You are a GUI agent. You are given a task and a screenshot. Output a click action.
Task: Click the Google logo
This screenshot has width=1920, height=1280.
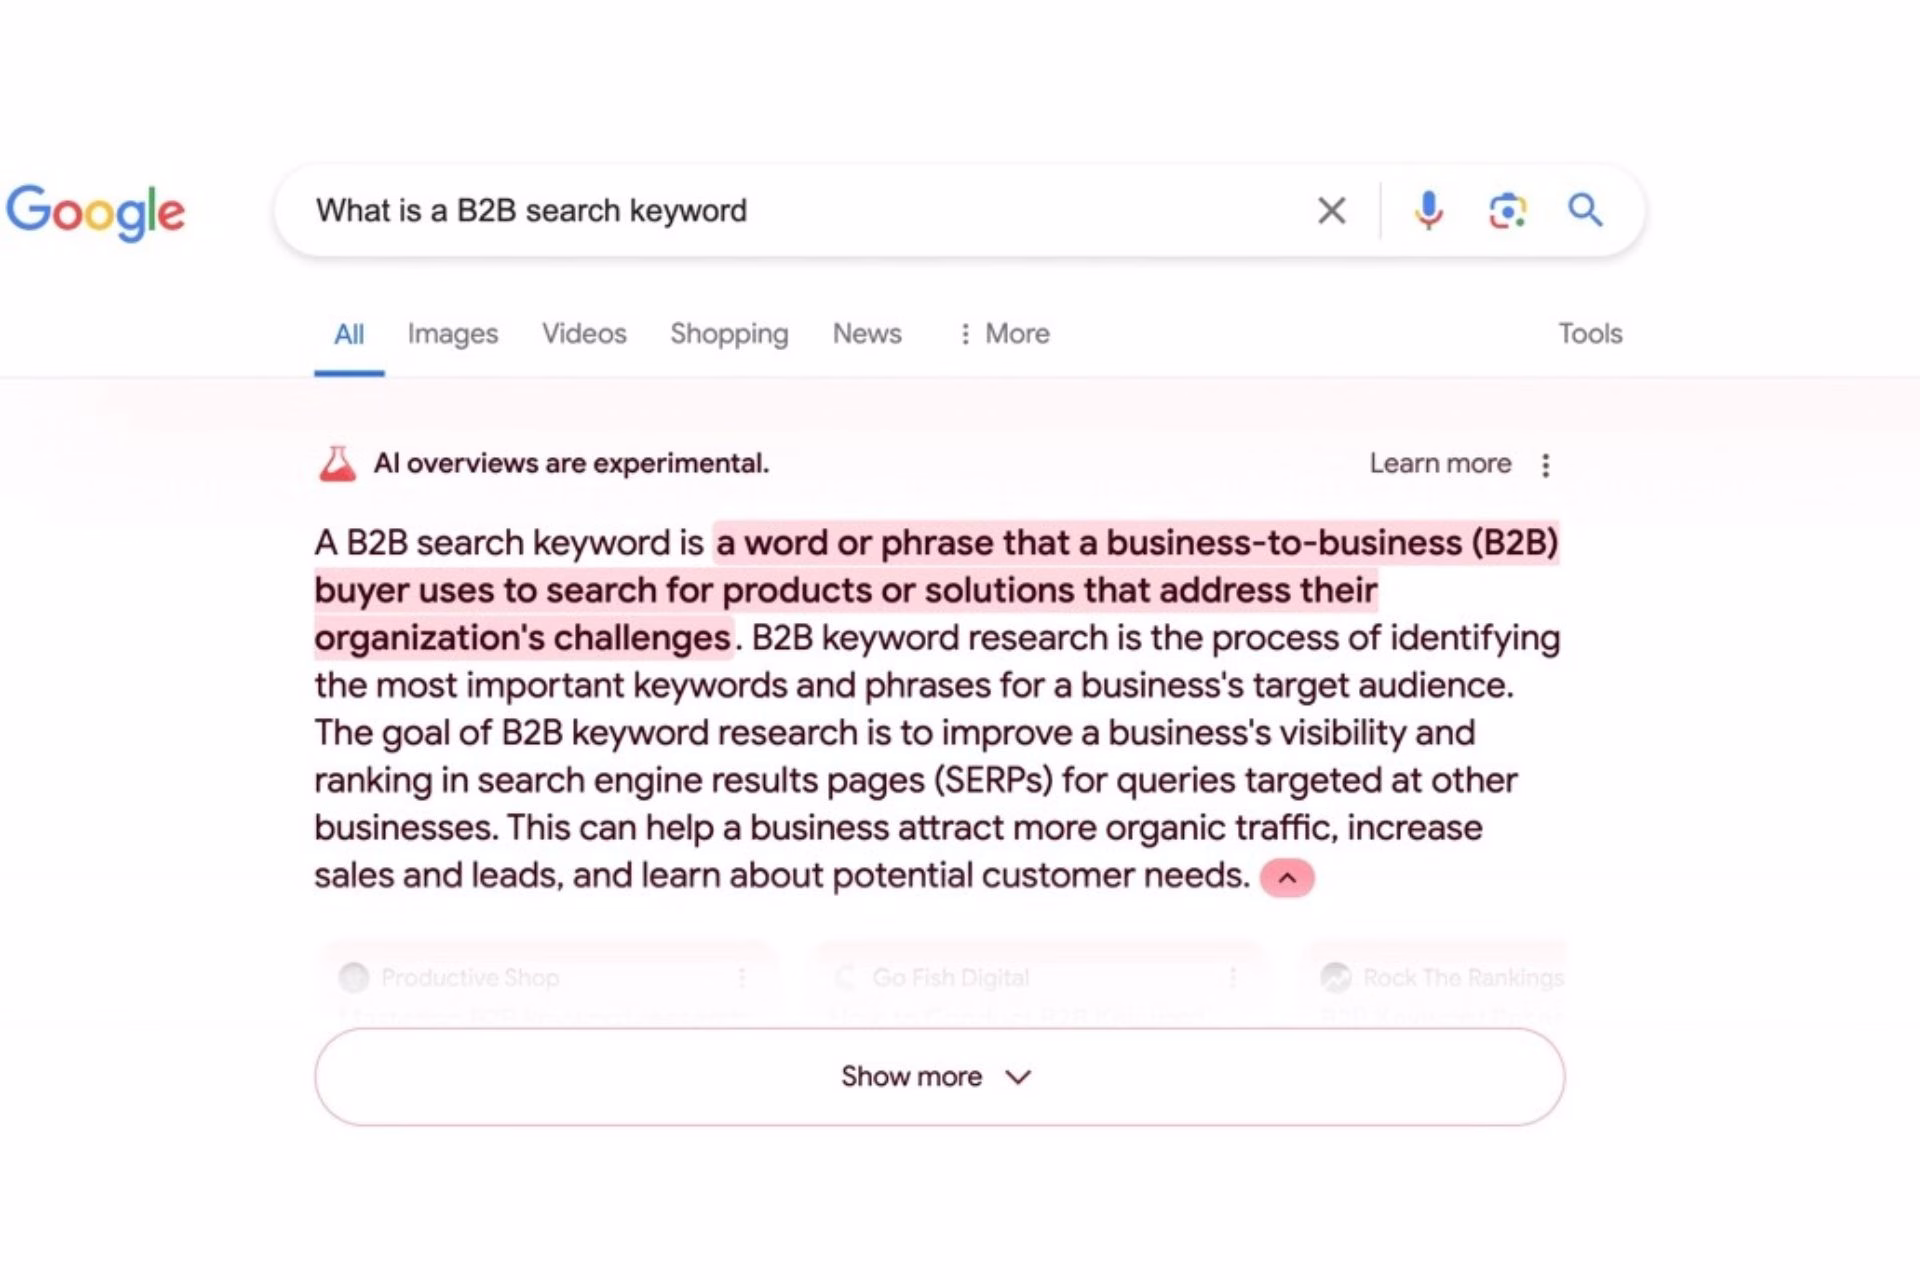point(96,212)
